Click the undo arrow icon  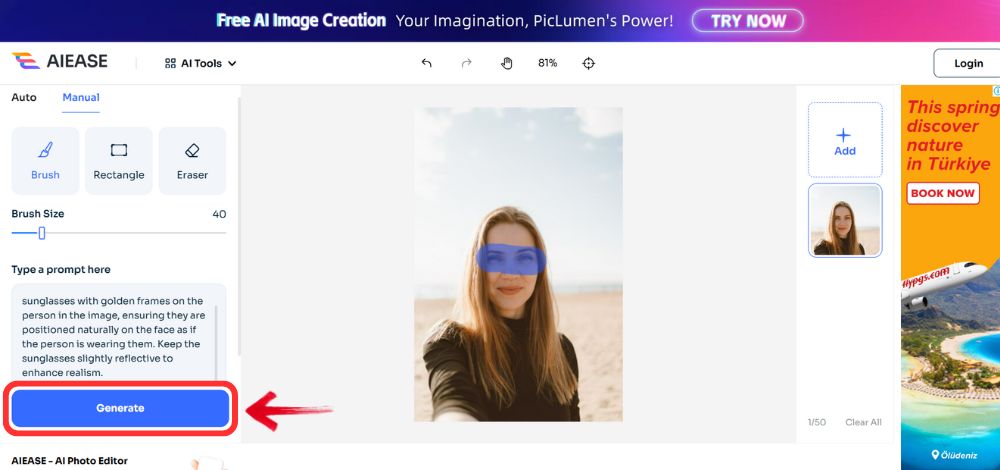(x=427, y=63)
